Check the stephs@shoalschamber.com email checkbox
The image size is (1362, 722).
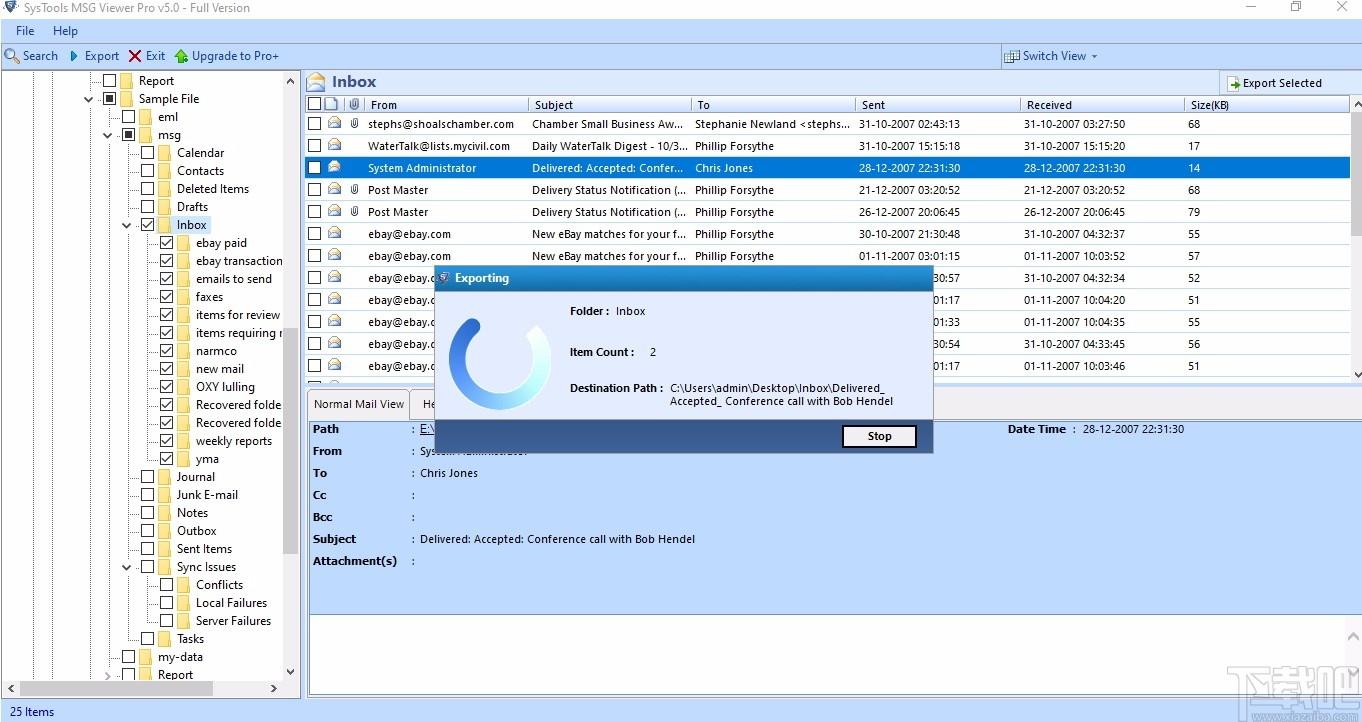(x=314, y=124)
